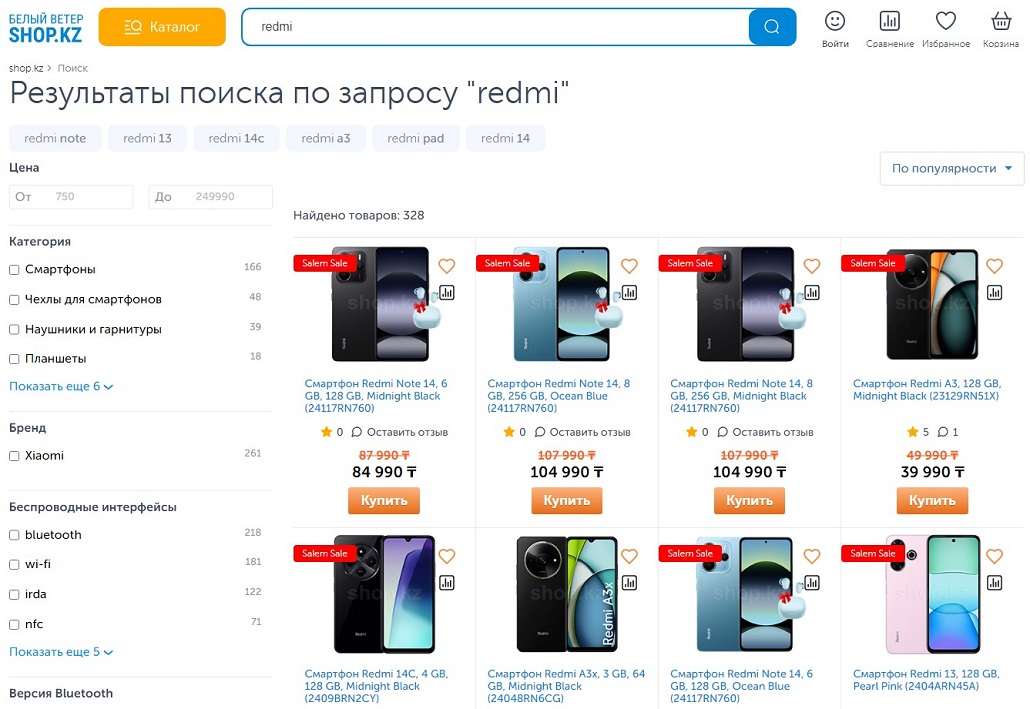Click the search magnifier button
1030x709 pixels.
[x=771, y=27]
